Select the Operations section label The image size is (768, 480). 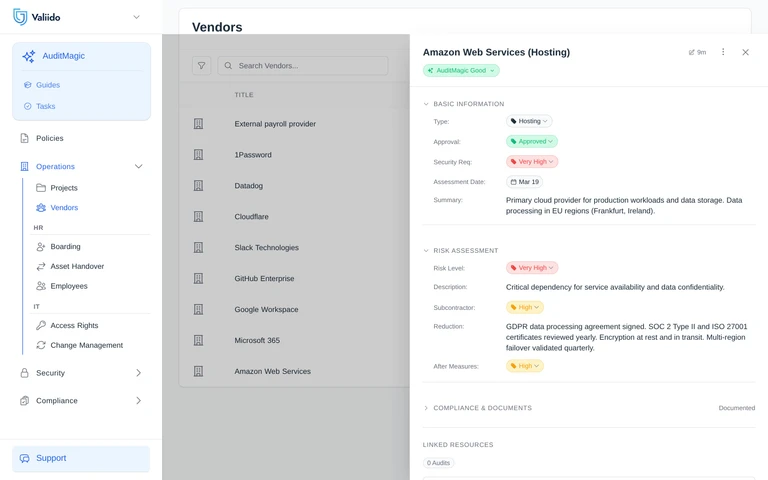55,167
